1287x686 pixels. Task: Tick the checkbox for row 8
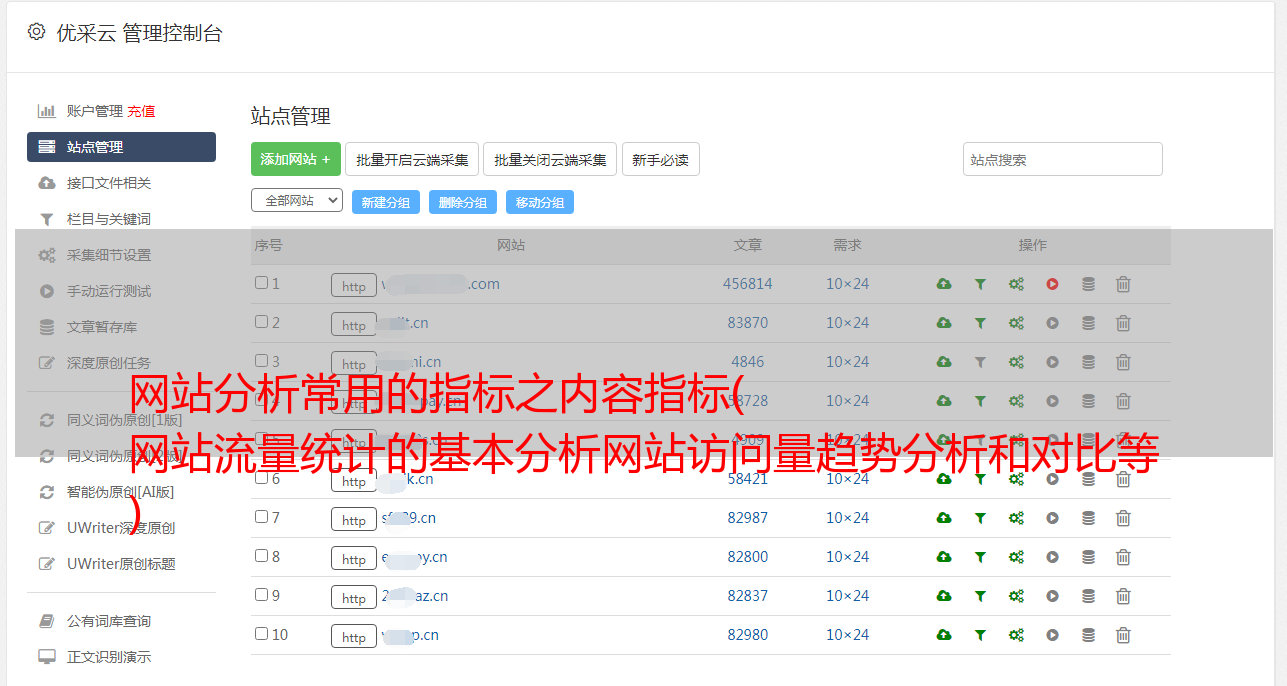(x=261, y=556)
